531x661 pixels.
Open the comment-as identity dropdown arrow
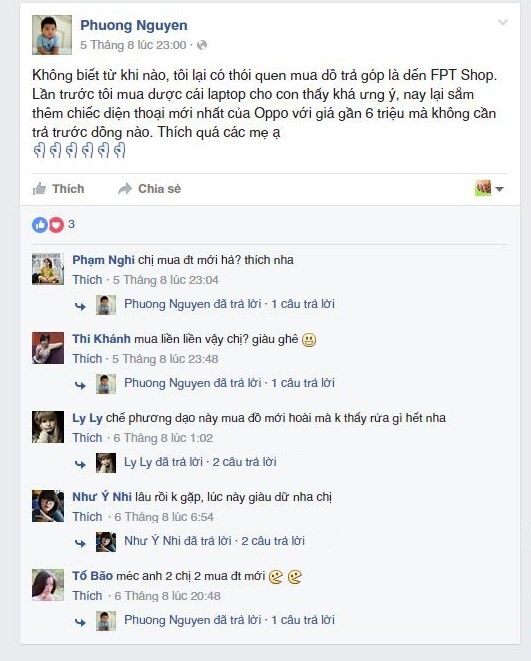[500, 189]
